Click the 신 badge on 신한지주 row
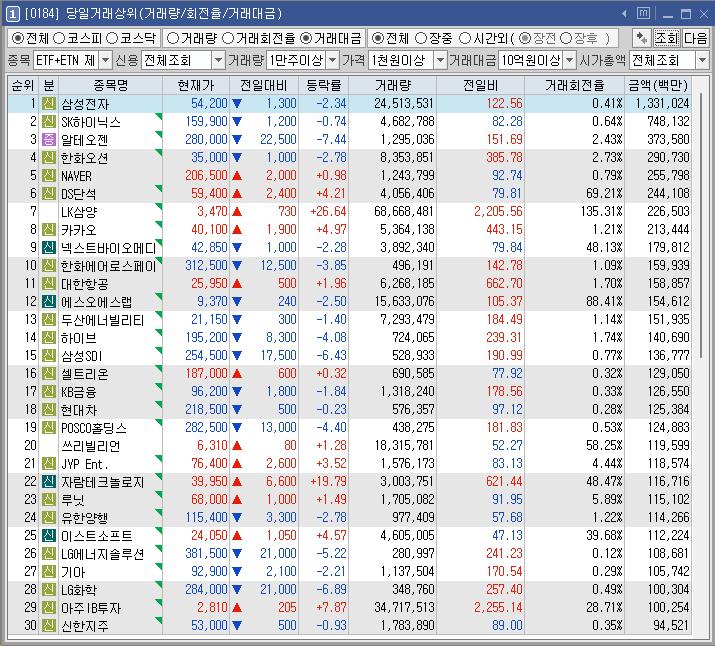This screenshot has height=646, width=715. point(48,625)
